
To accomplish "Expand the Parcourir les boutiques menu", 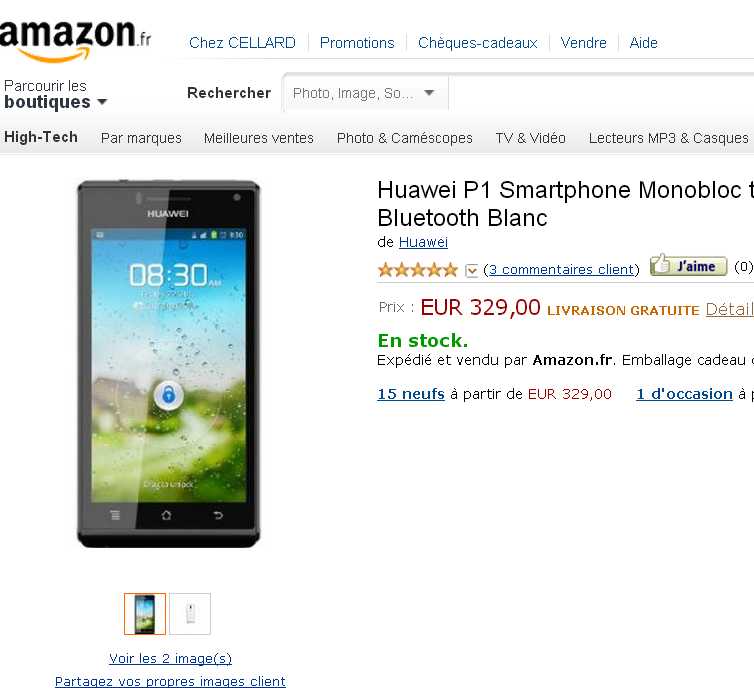I will pyautogui.click(x=55, y=95).
